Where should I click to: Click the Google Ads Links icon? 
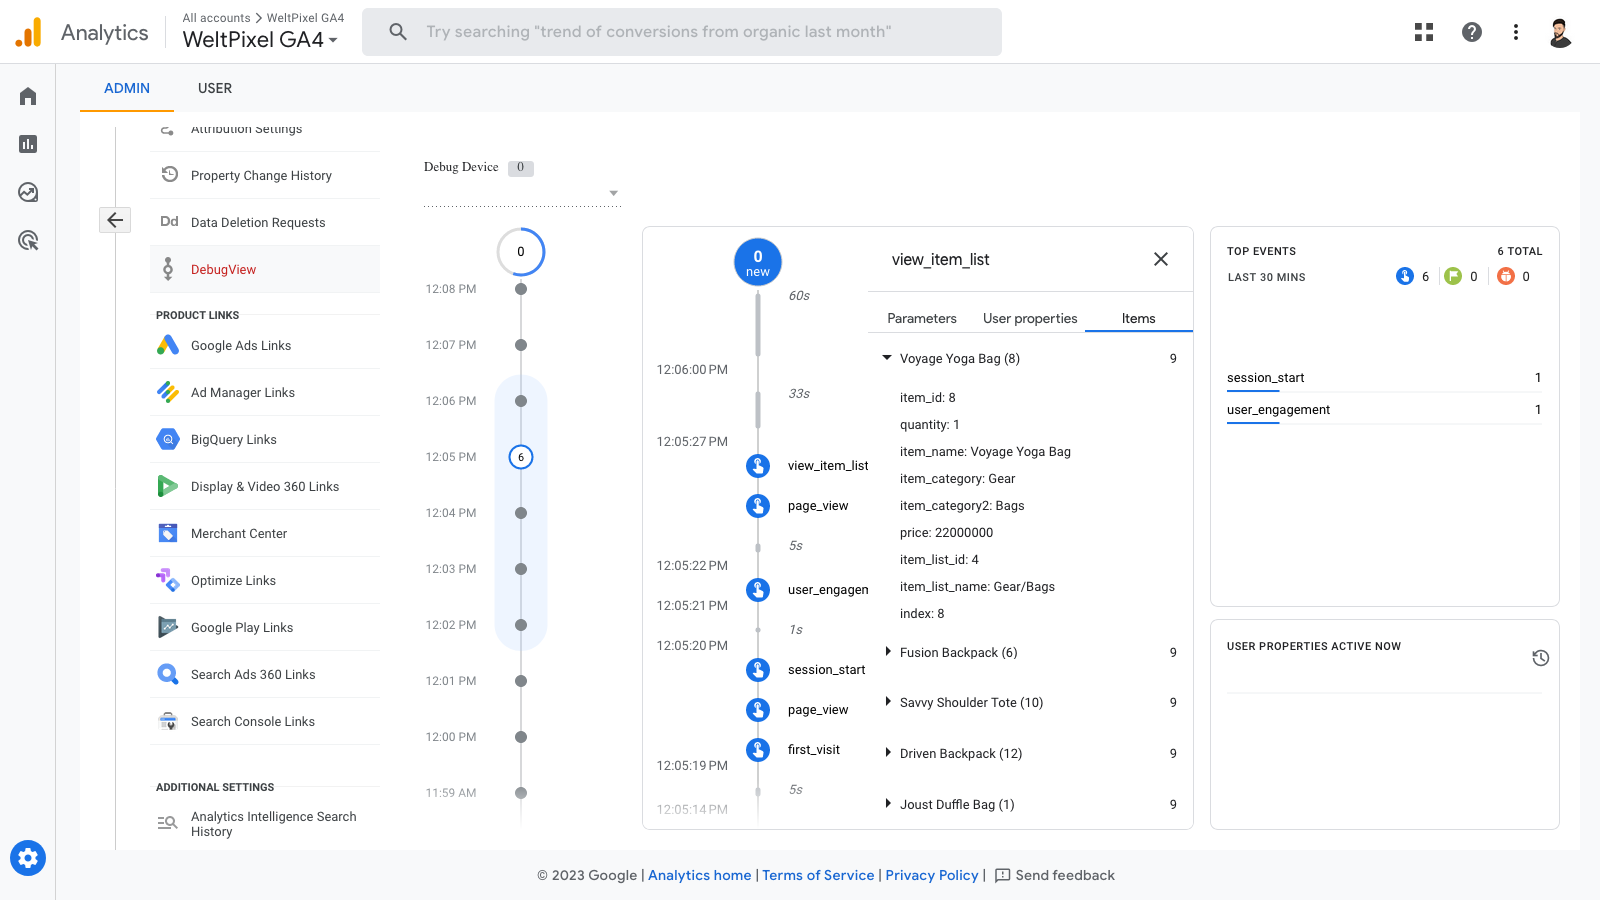[168, 345]
